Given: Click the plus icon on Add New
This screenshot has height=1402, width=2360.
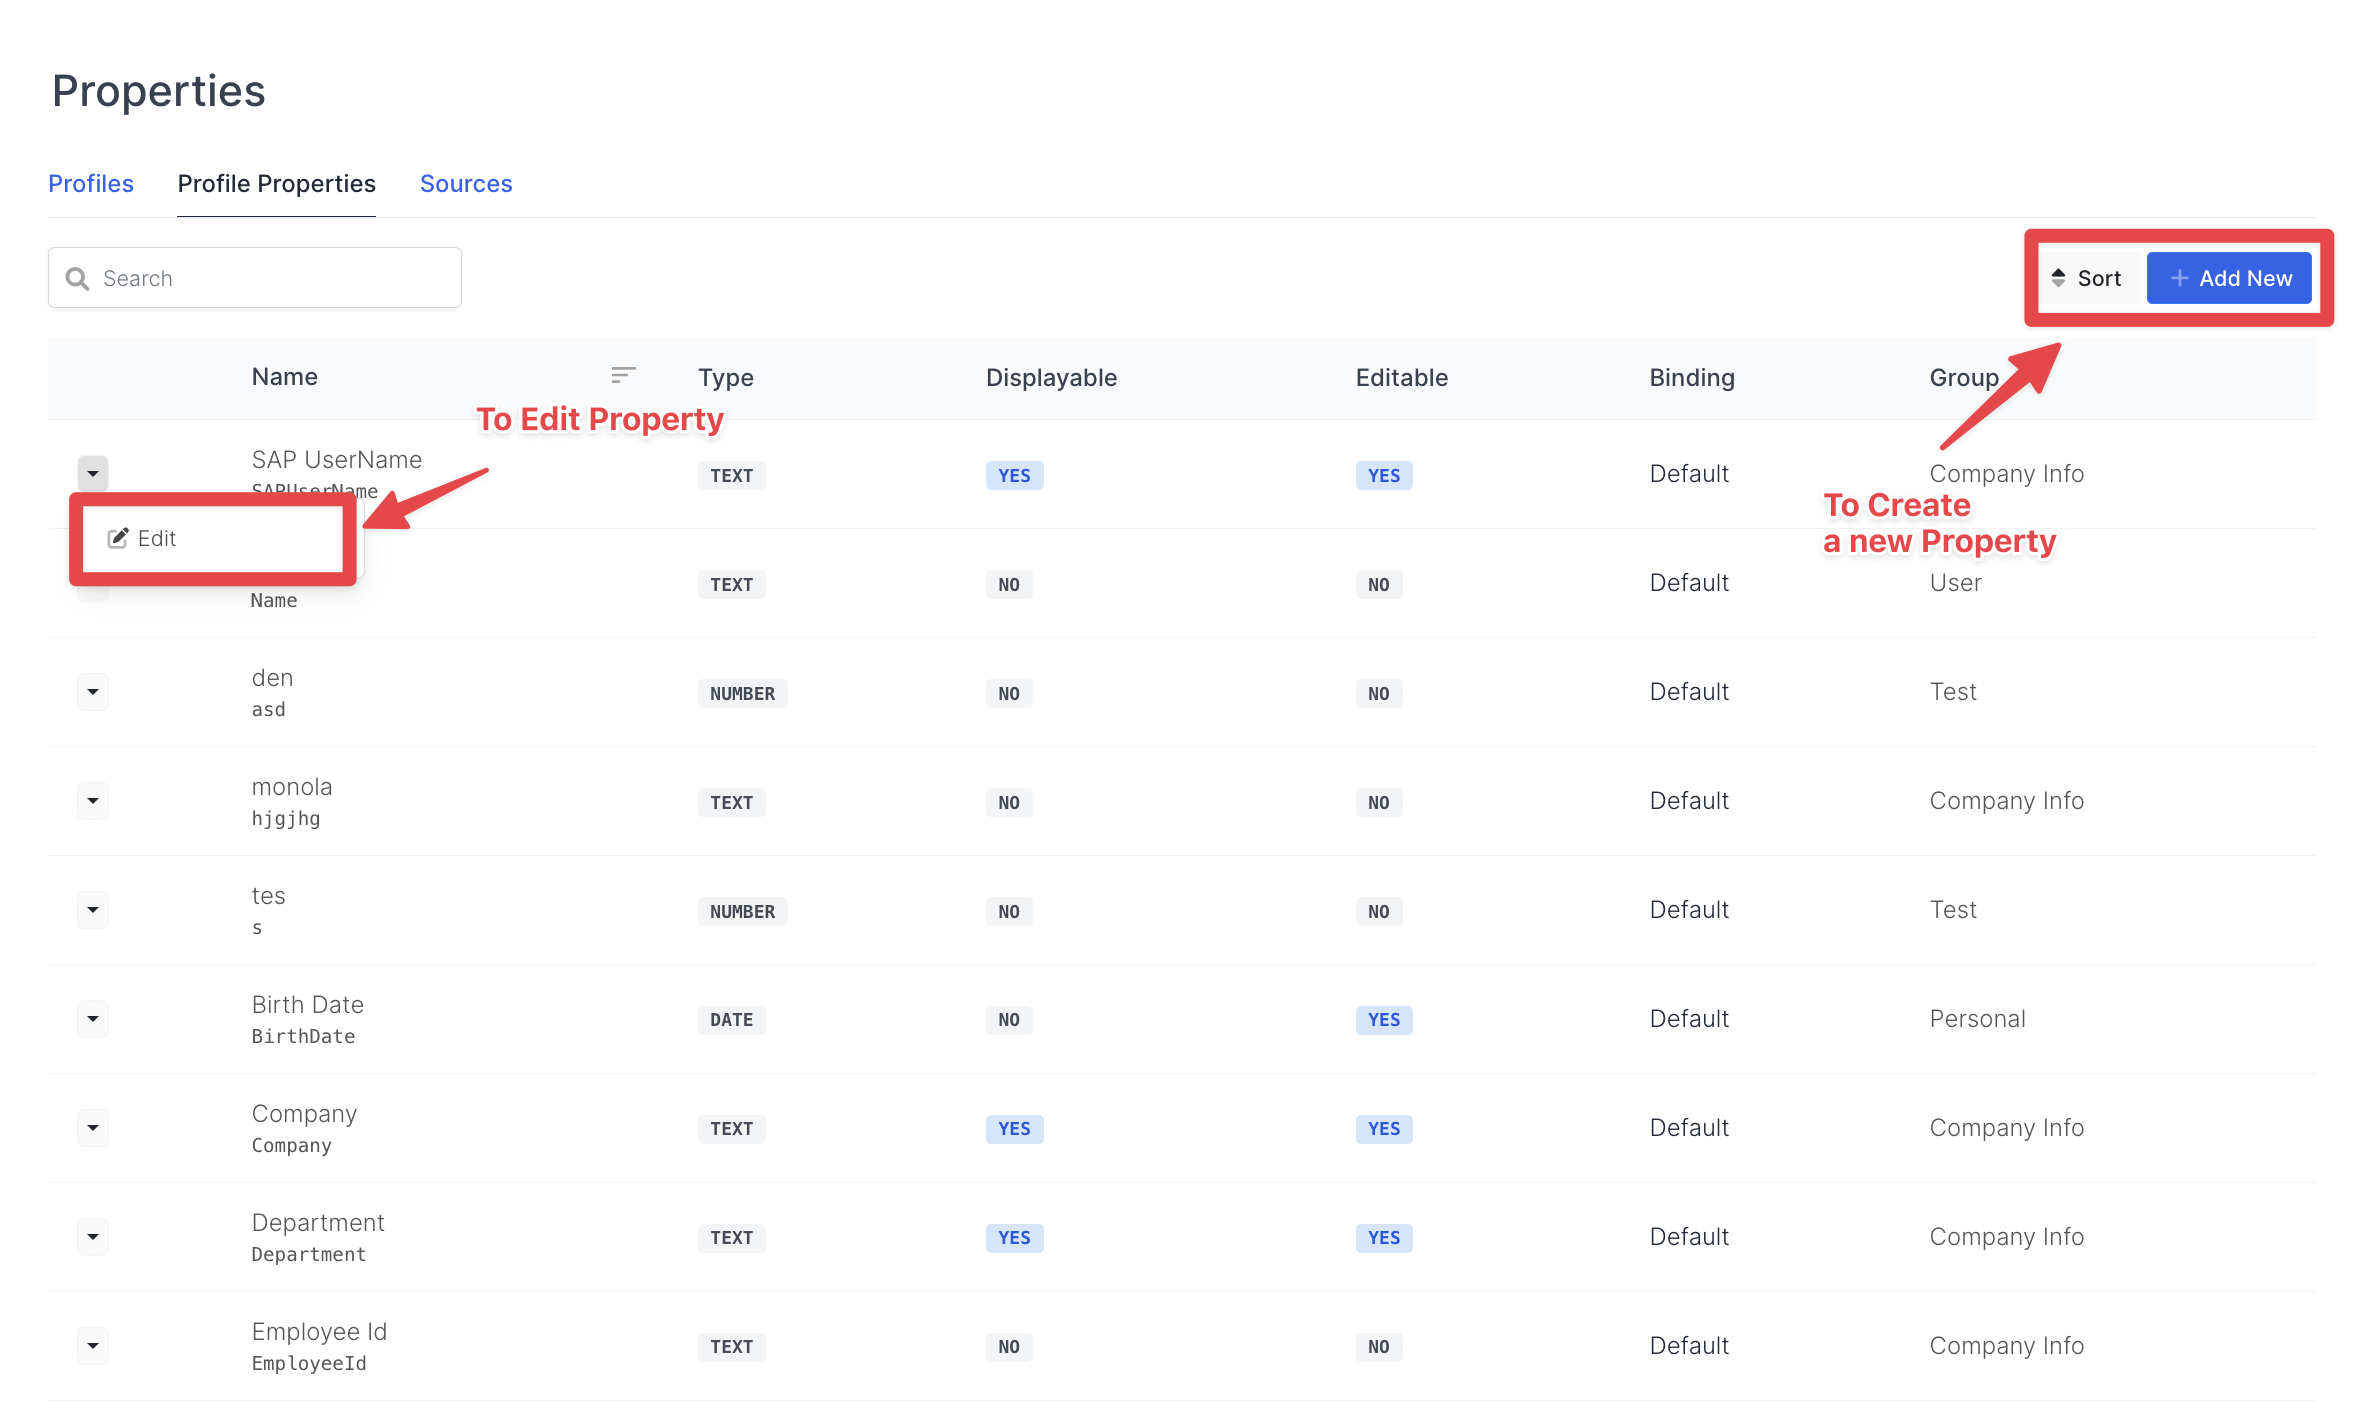Looking at the screenshot, I should pos(2179,278).
